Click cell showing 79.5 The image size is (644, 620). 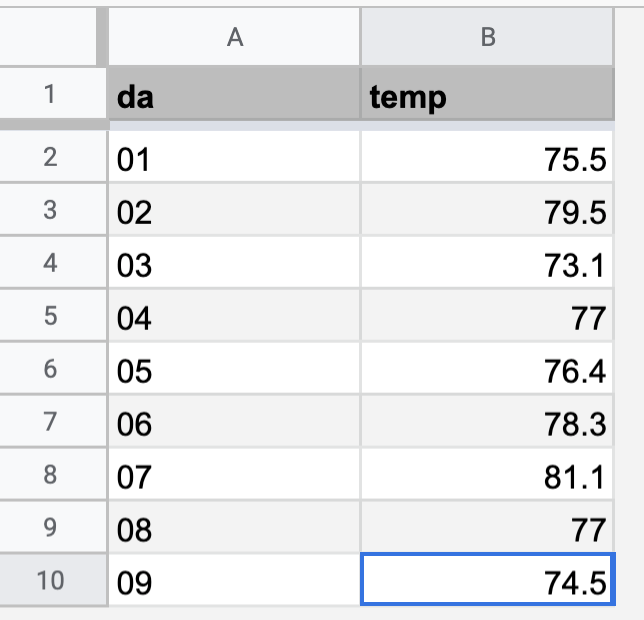(x=487, y=211)
